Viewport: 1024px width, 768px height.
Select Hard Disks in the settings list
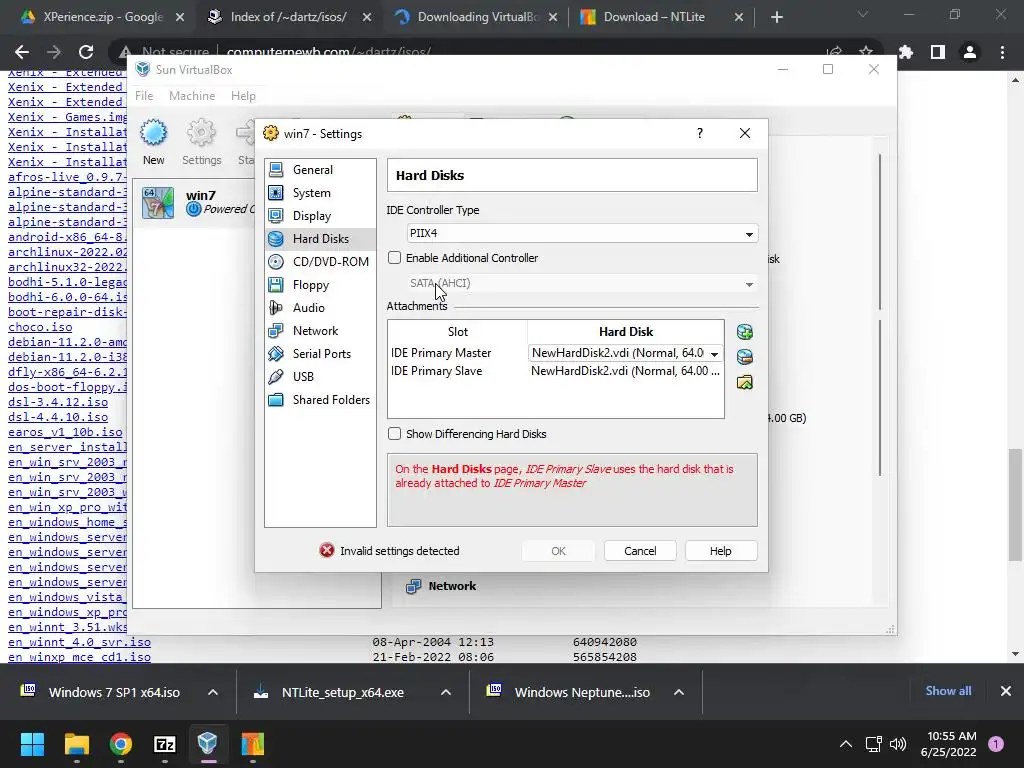pos(320,238)
